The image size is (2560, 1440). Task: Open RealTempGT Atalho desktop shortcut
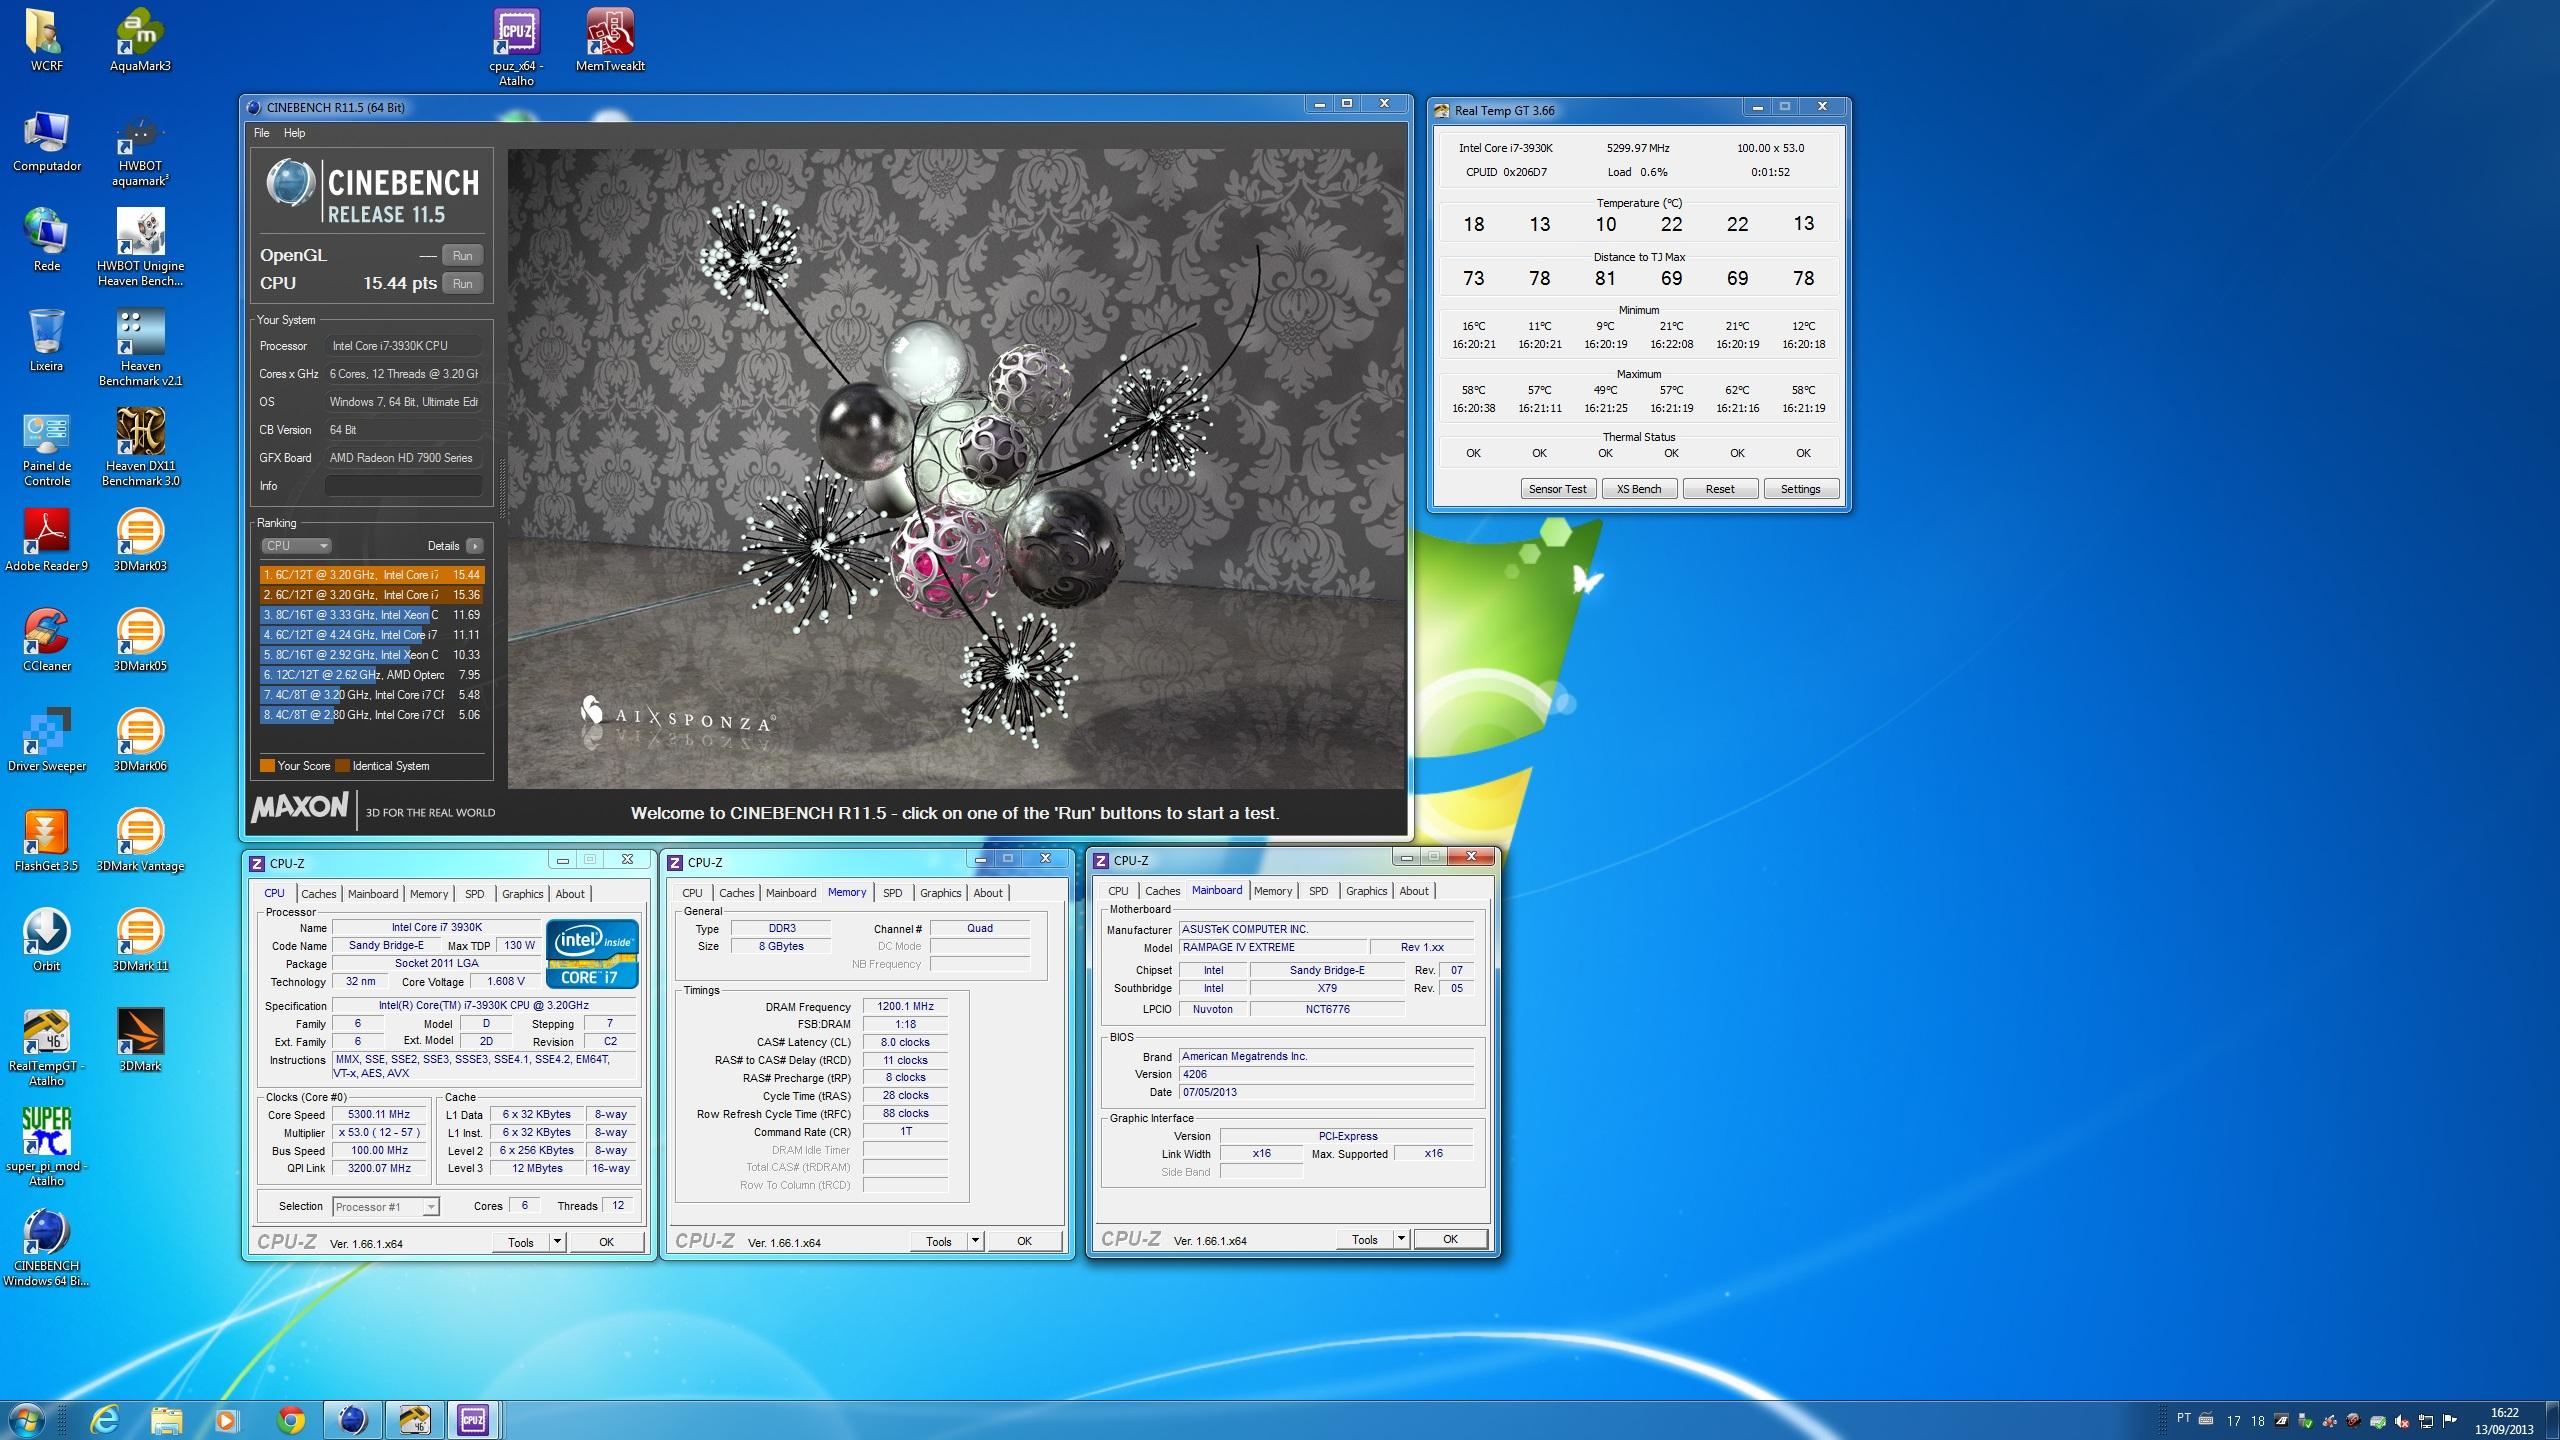coord(46,1047)
